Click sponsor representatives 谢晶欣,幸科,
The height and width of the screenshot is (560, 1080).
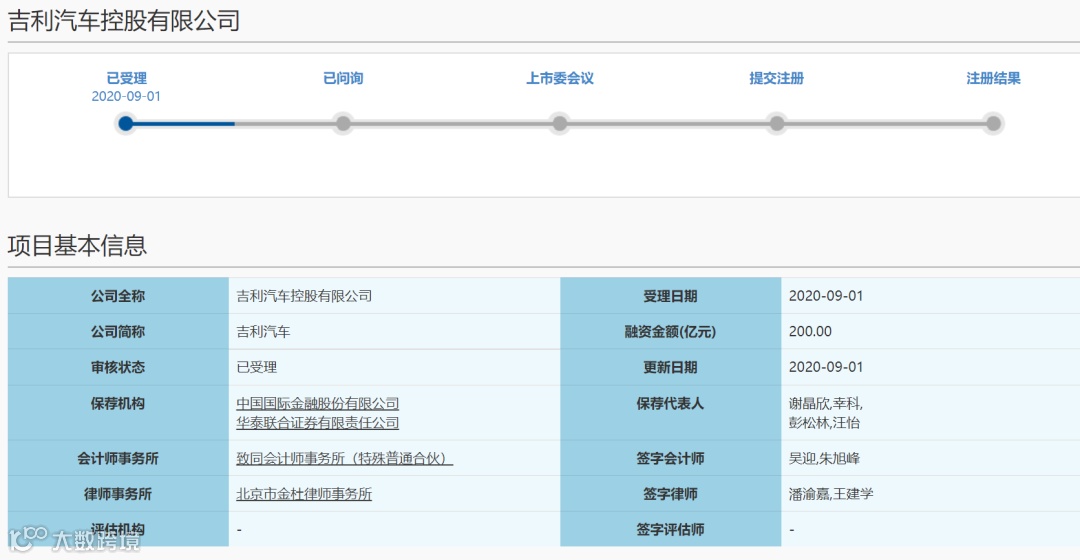click(825, 404)
